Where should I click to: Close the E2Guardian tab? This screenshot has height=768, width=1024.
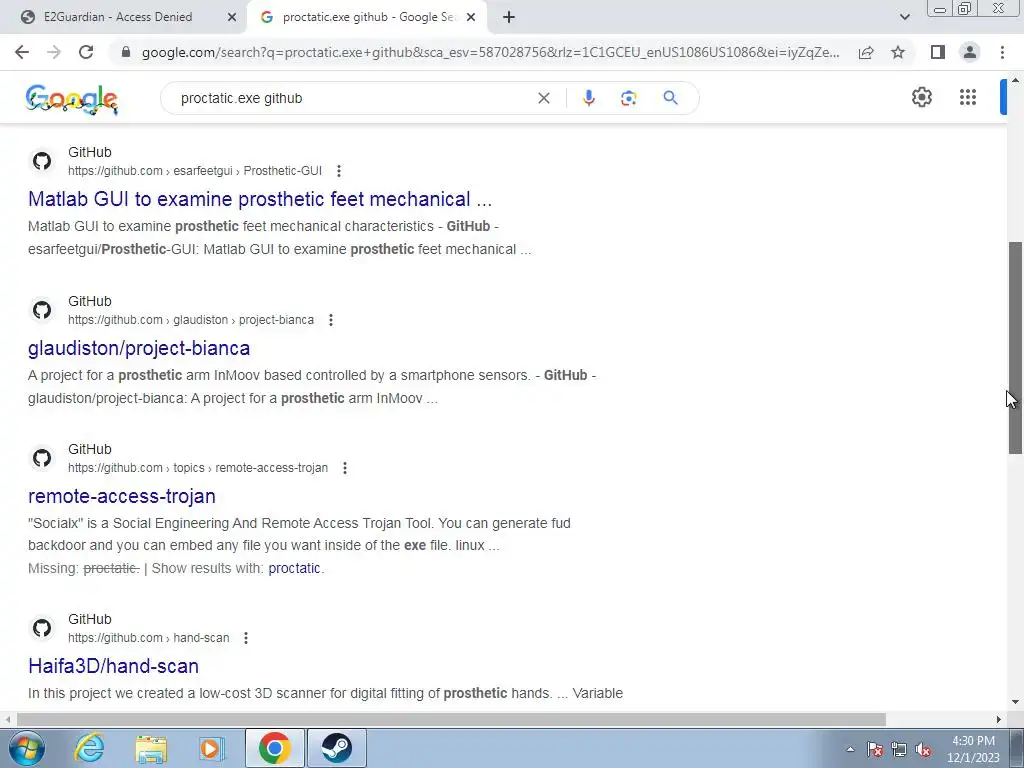pos(232,18)
